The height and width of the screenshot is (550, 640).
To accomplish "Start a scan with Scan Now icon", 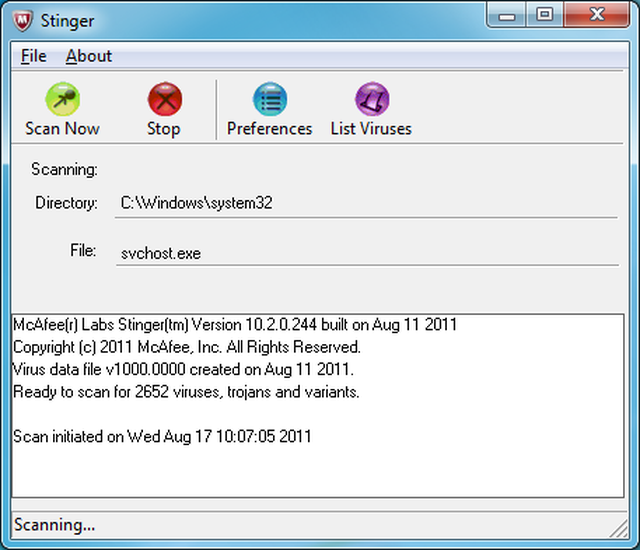I will tap(62, 99).
